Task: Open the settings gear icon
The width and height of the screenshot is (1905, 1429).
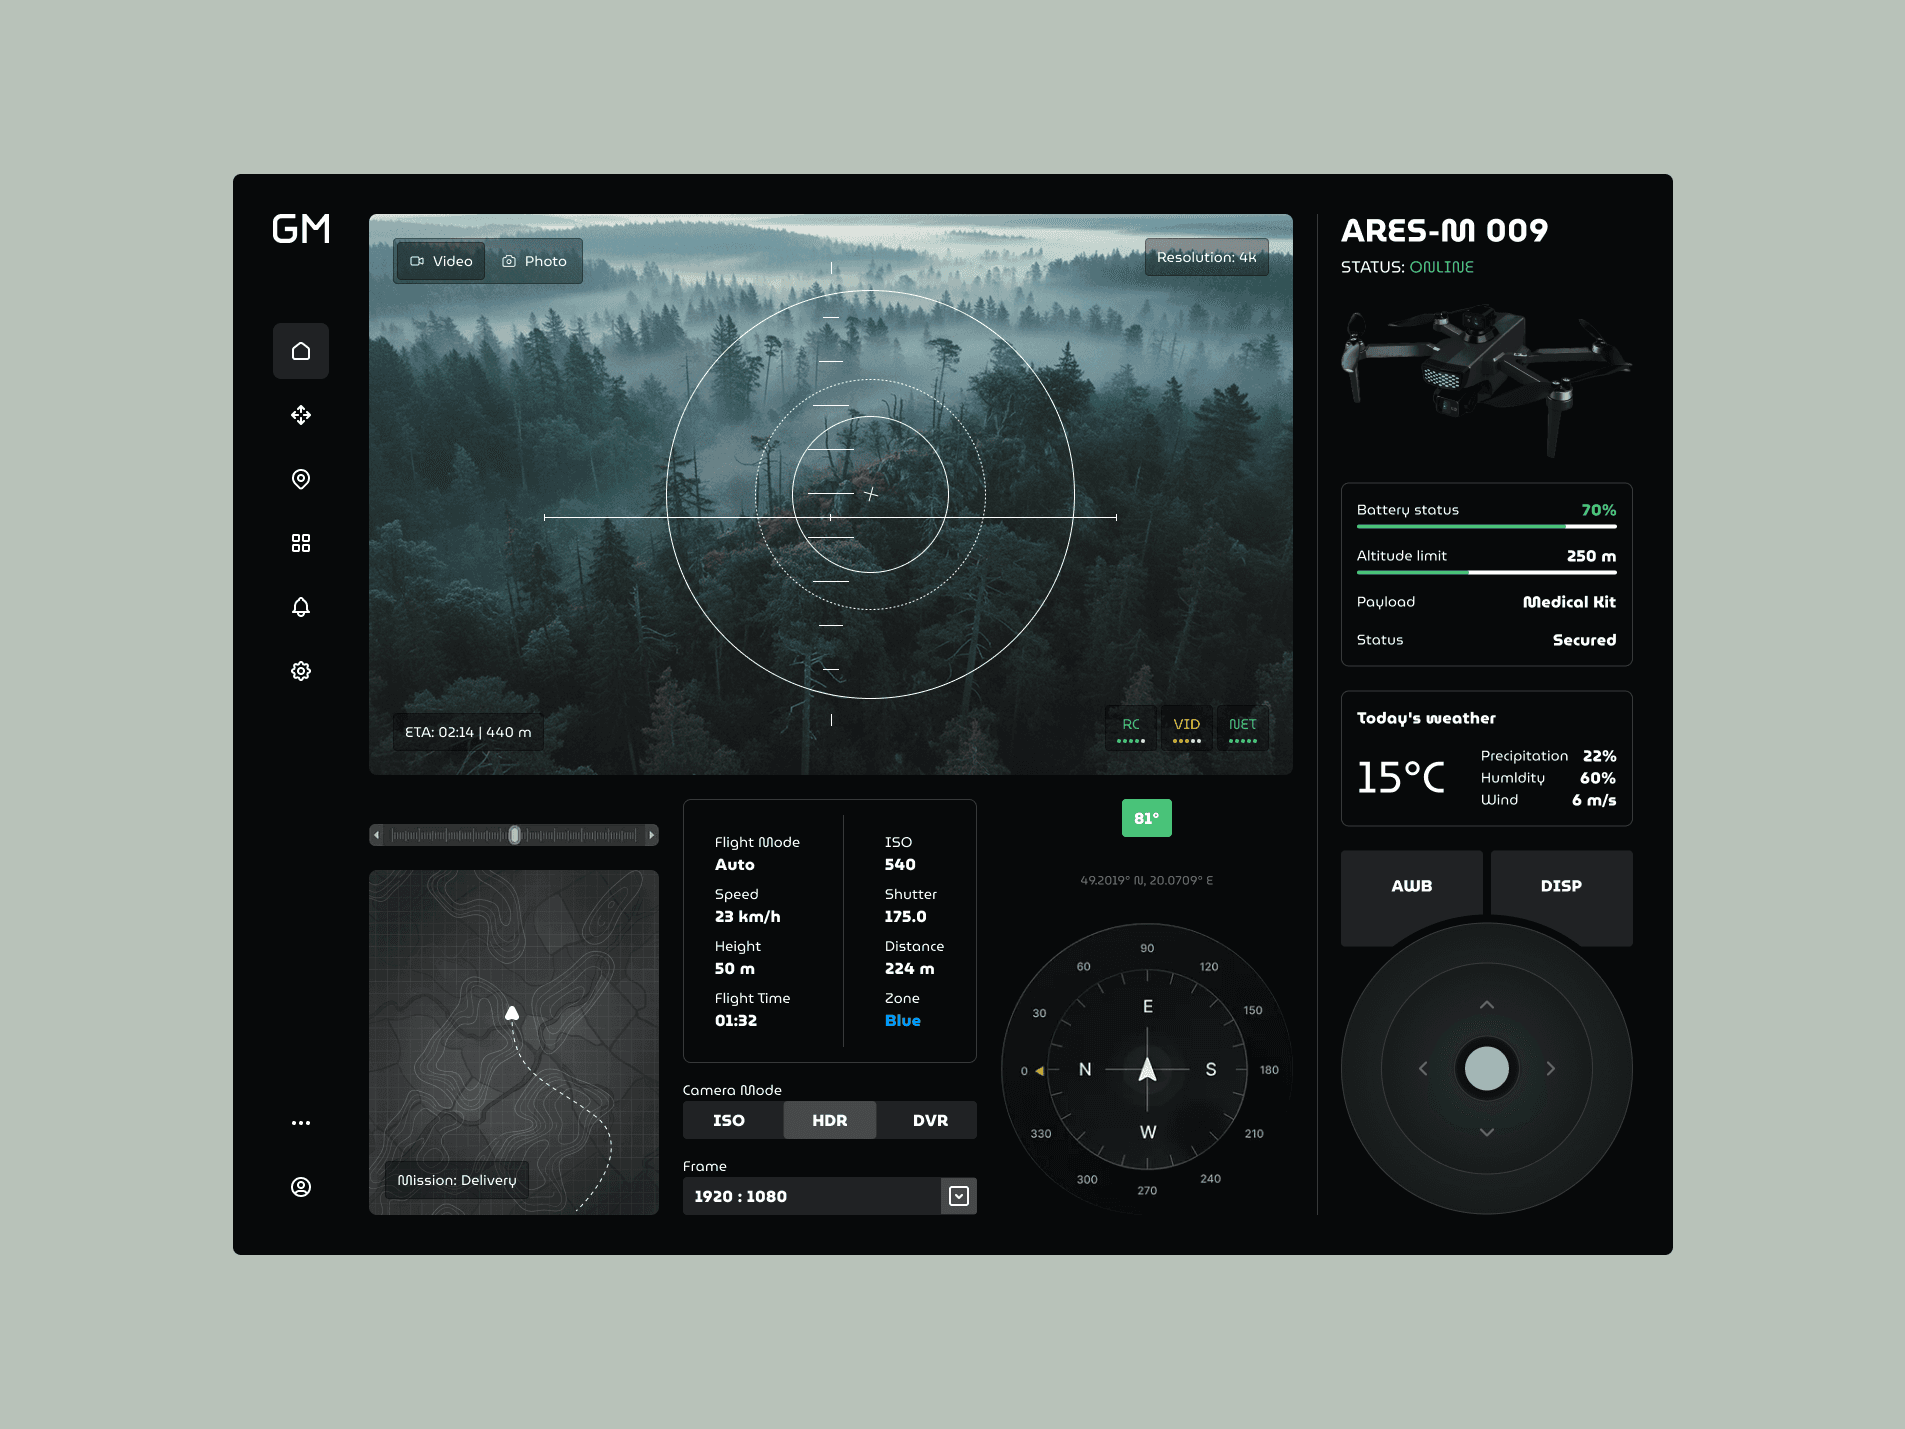Action: tap(301, 671)
